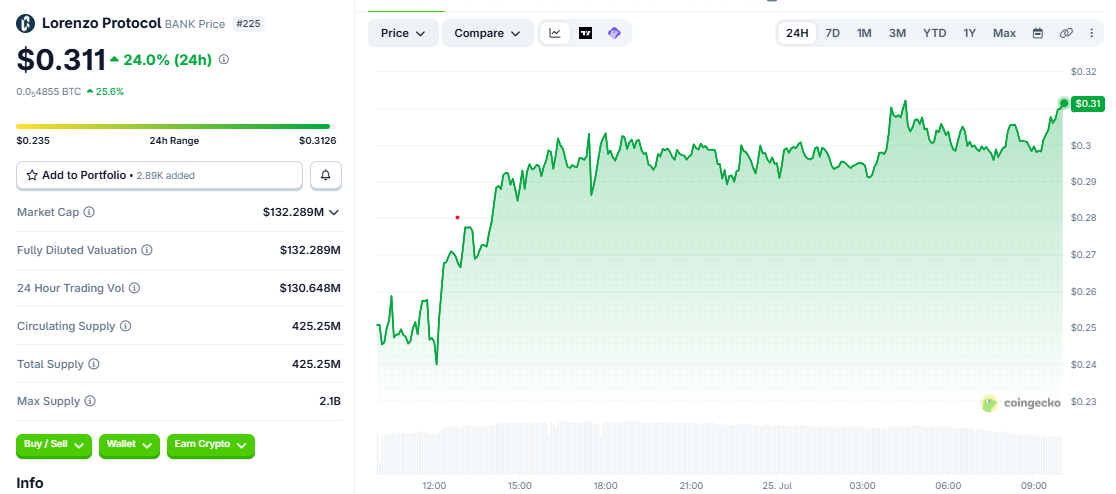The image size is (1116, 494).
Task: Open the Compare dropdown
Action: [488, 33]
